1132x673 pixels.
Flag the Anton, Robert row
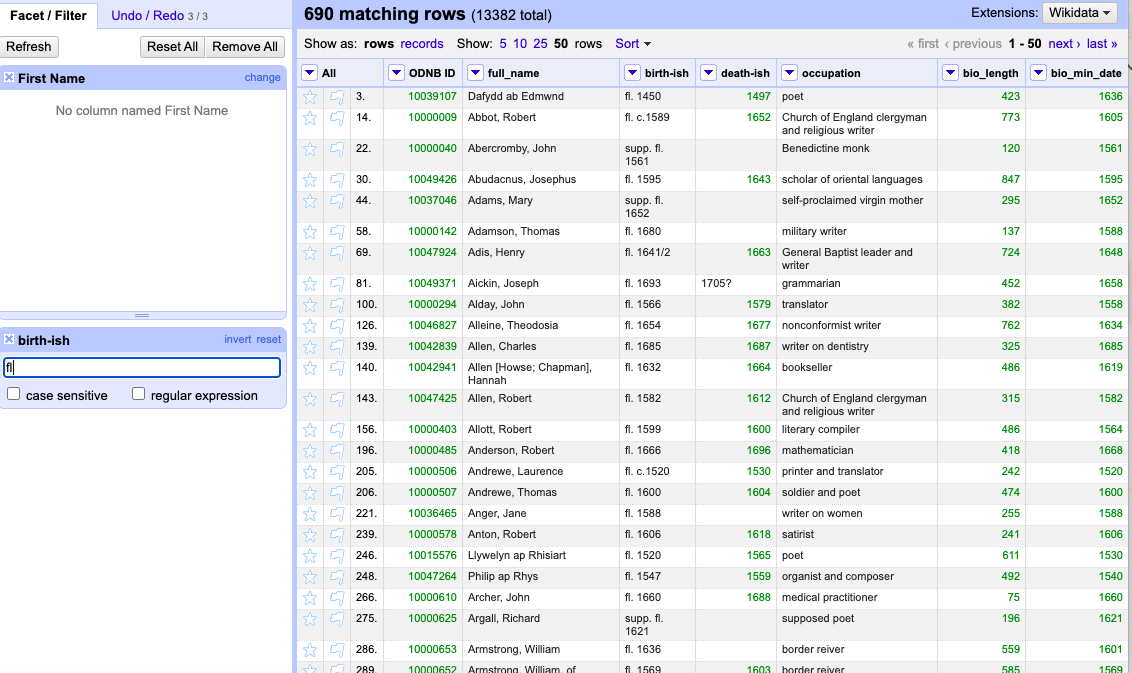point(337,534)
